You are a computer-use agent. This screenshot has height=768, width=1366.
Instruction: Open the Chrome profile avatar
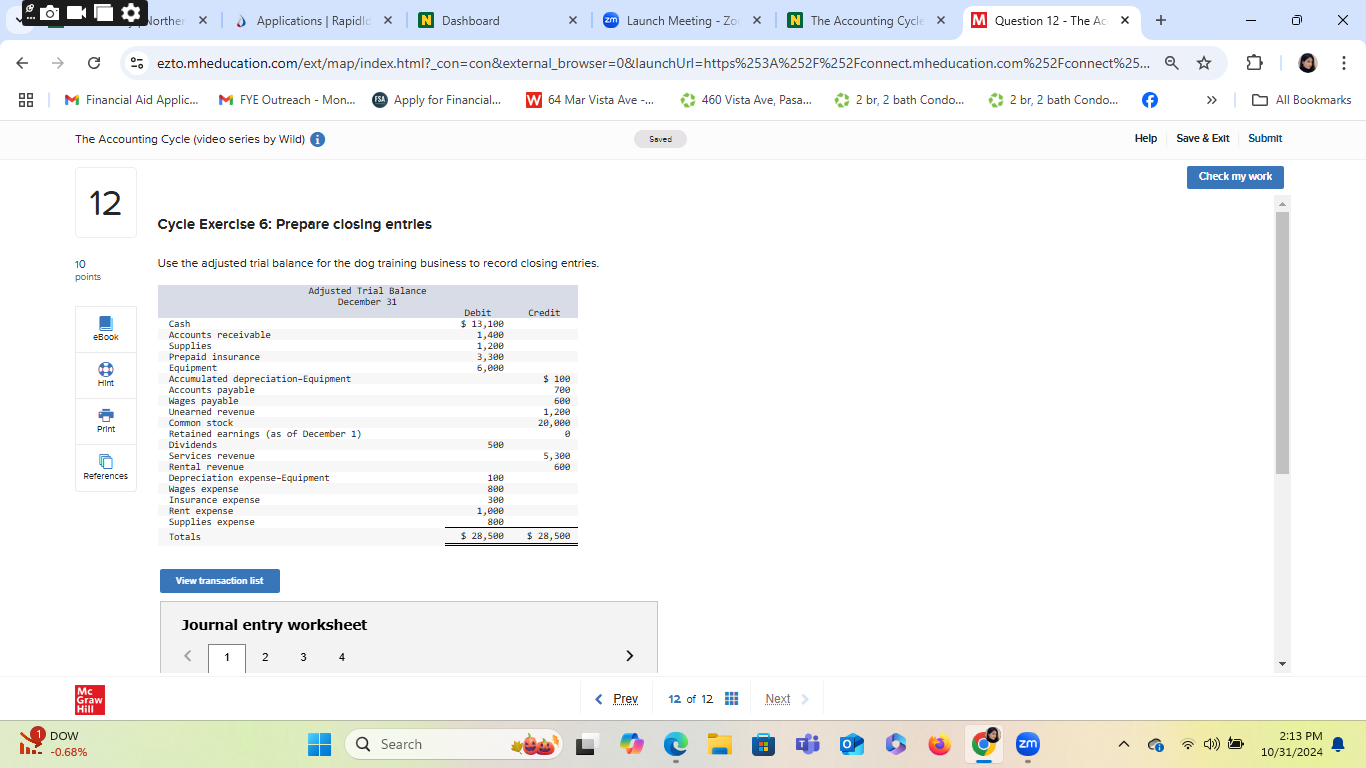tap(1307, 64)
